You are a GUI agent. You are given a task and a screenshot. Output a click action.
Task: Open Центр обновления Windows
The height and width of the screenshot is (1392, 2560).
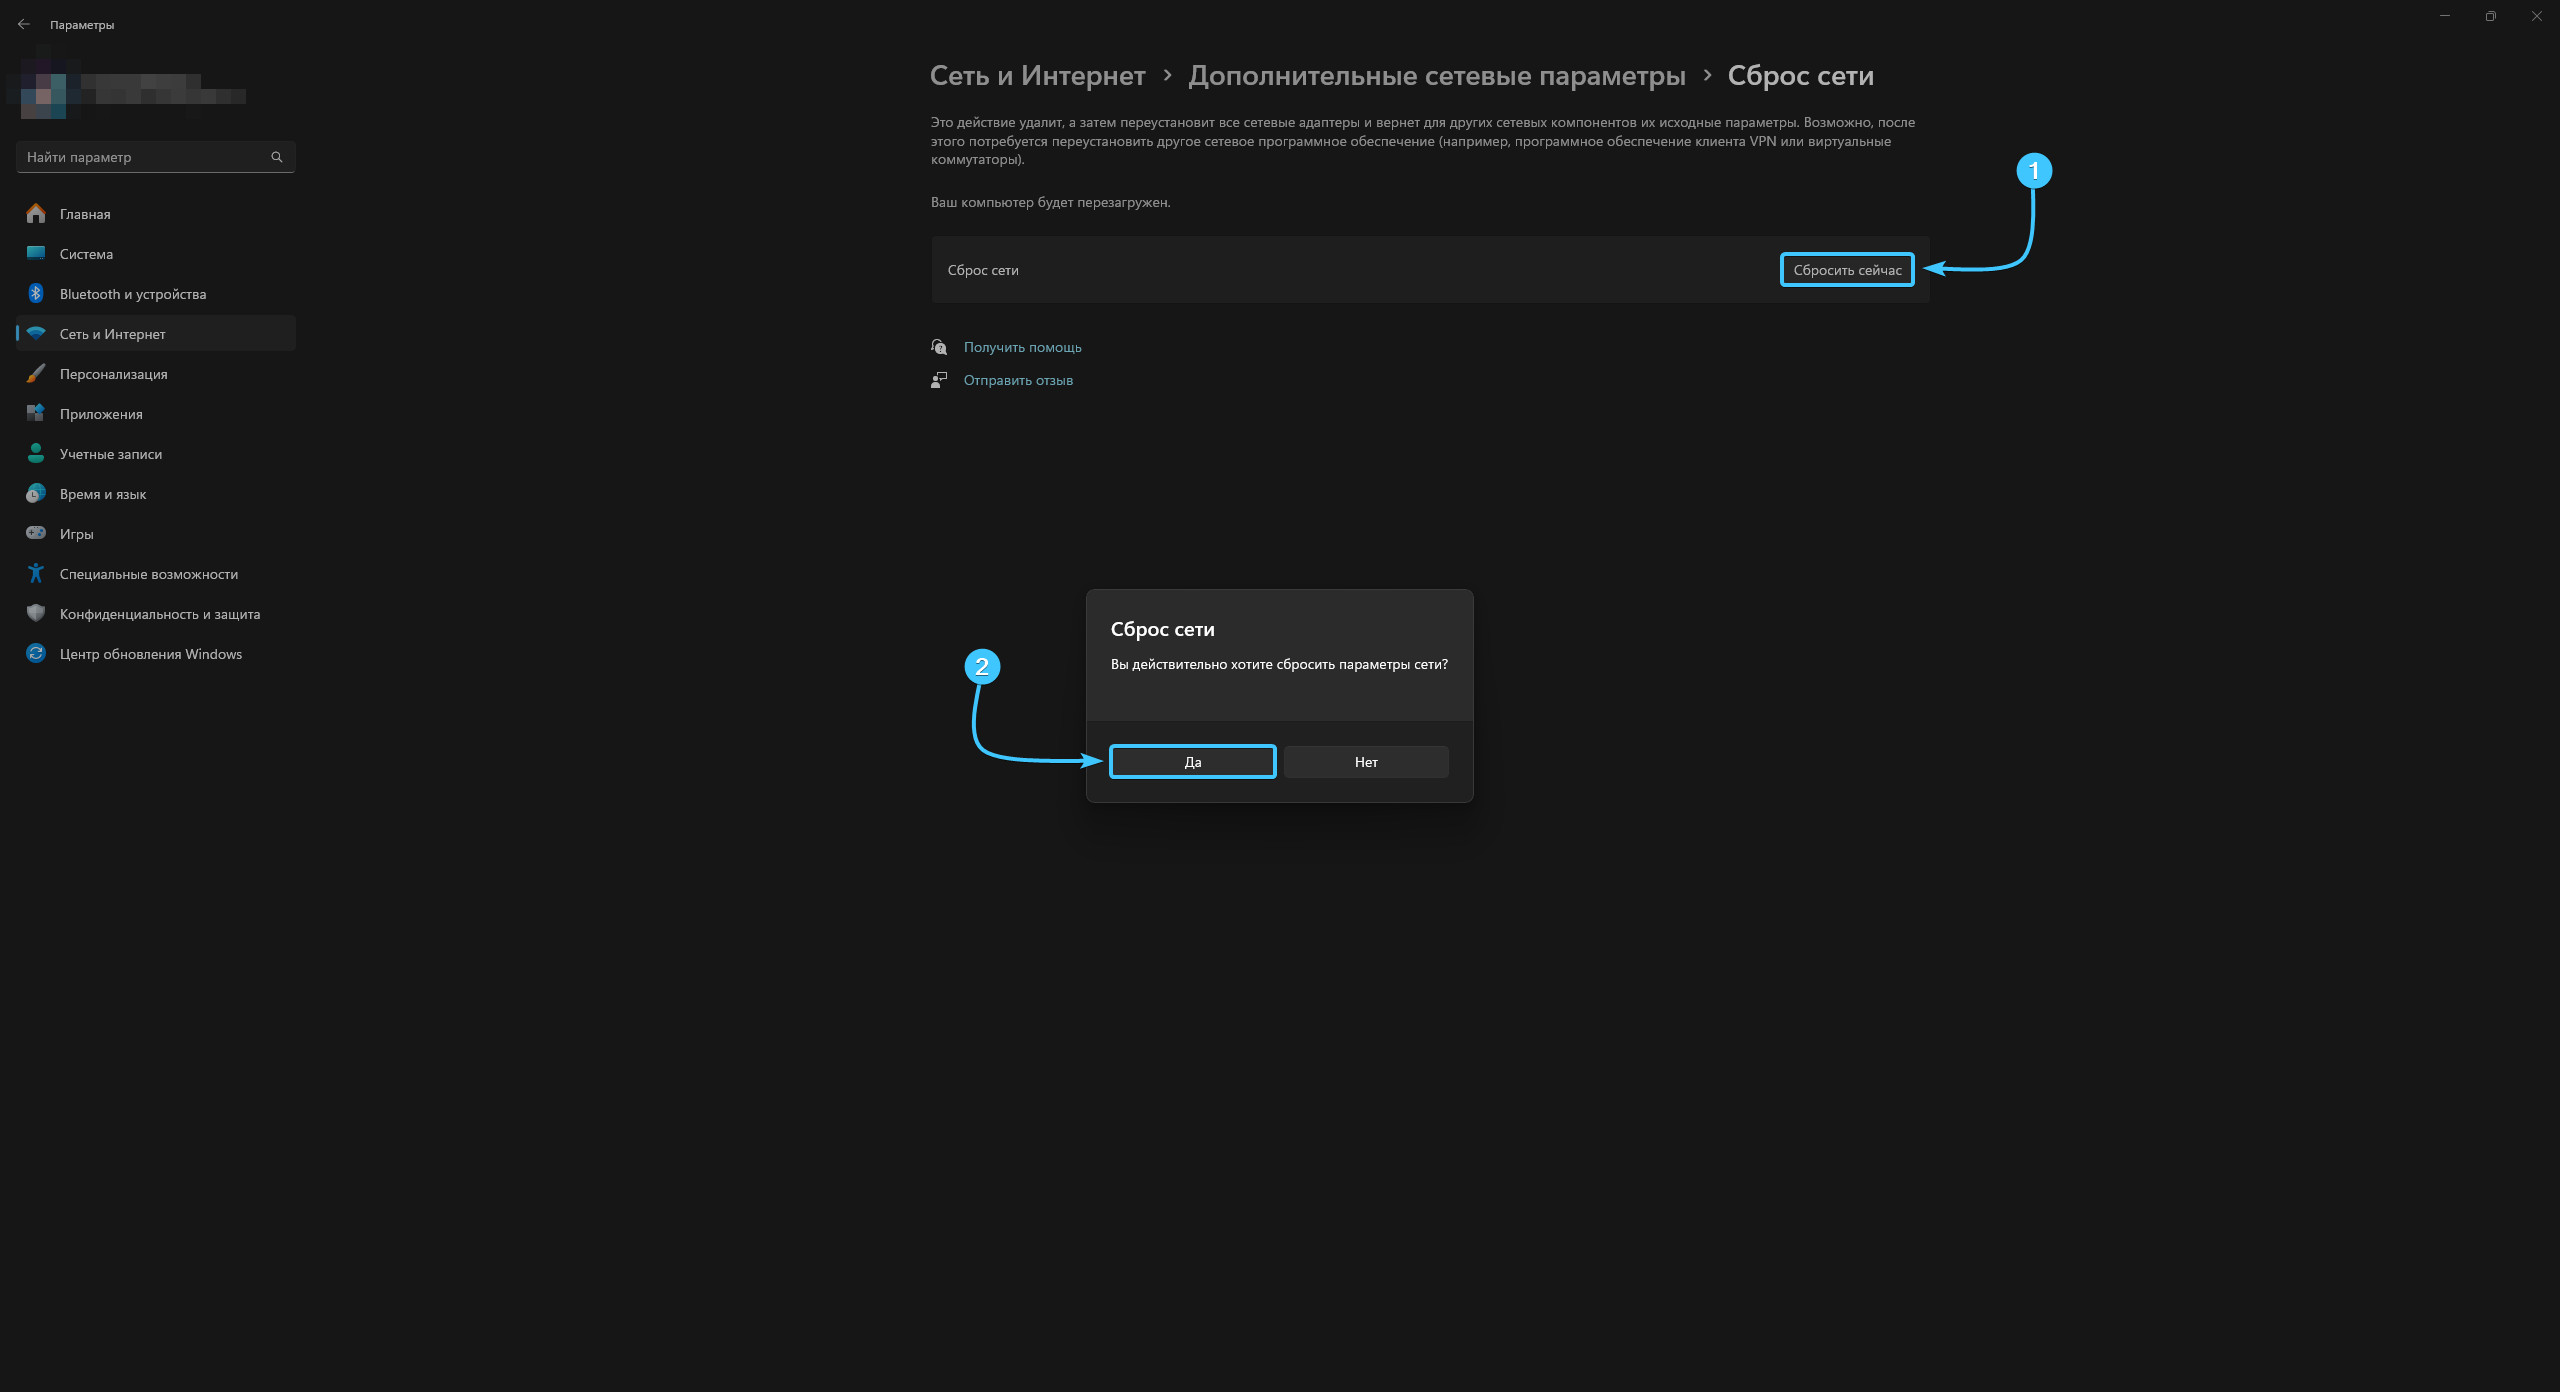point(150,654)
